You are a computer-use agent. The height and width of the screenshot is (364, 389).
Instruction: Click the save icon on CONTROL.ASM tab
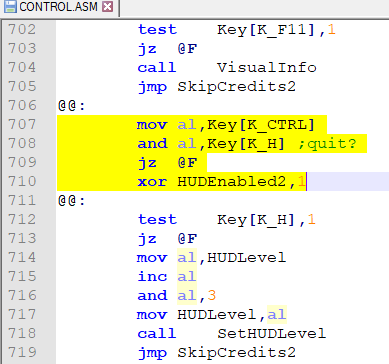pos(10,7)
